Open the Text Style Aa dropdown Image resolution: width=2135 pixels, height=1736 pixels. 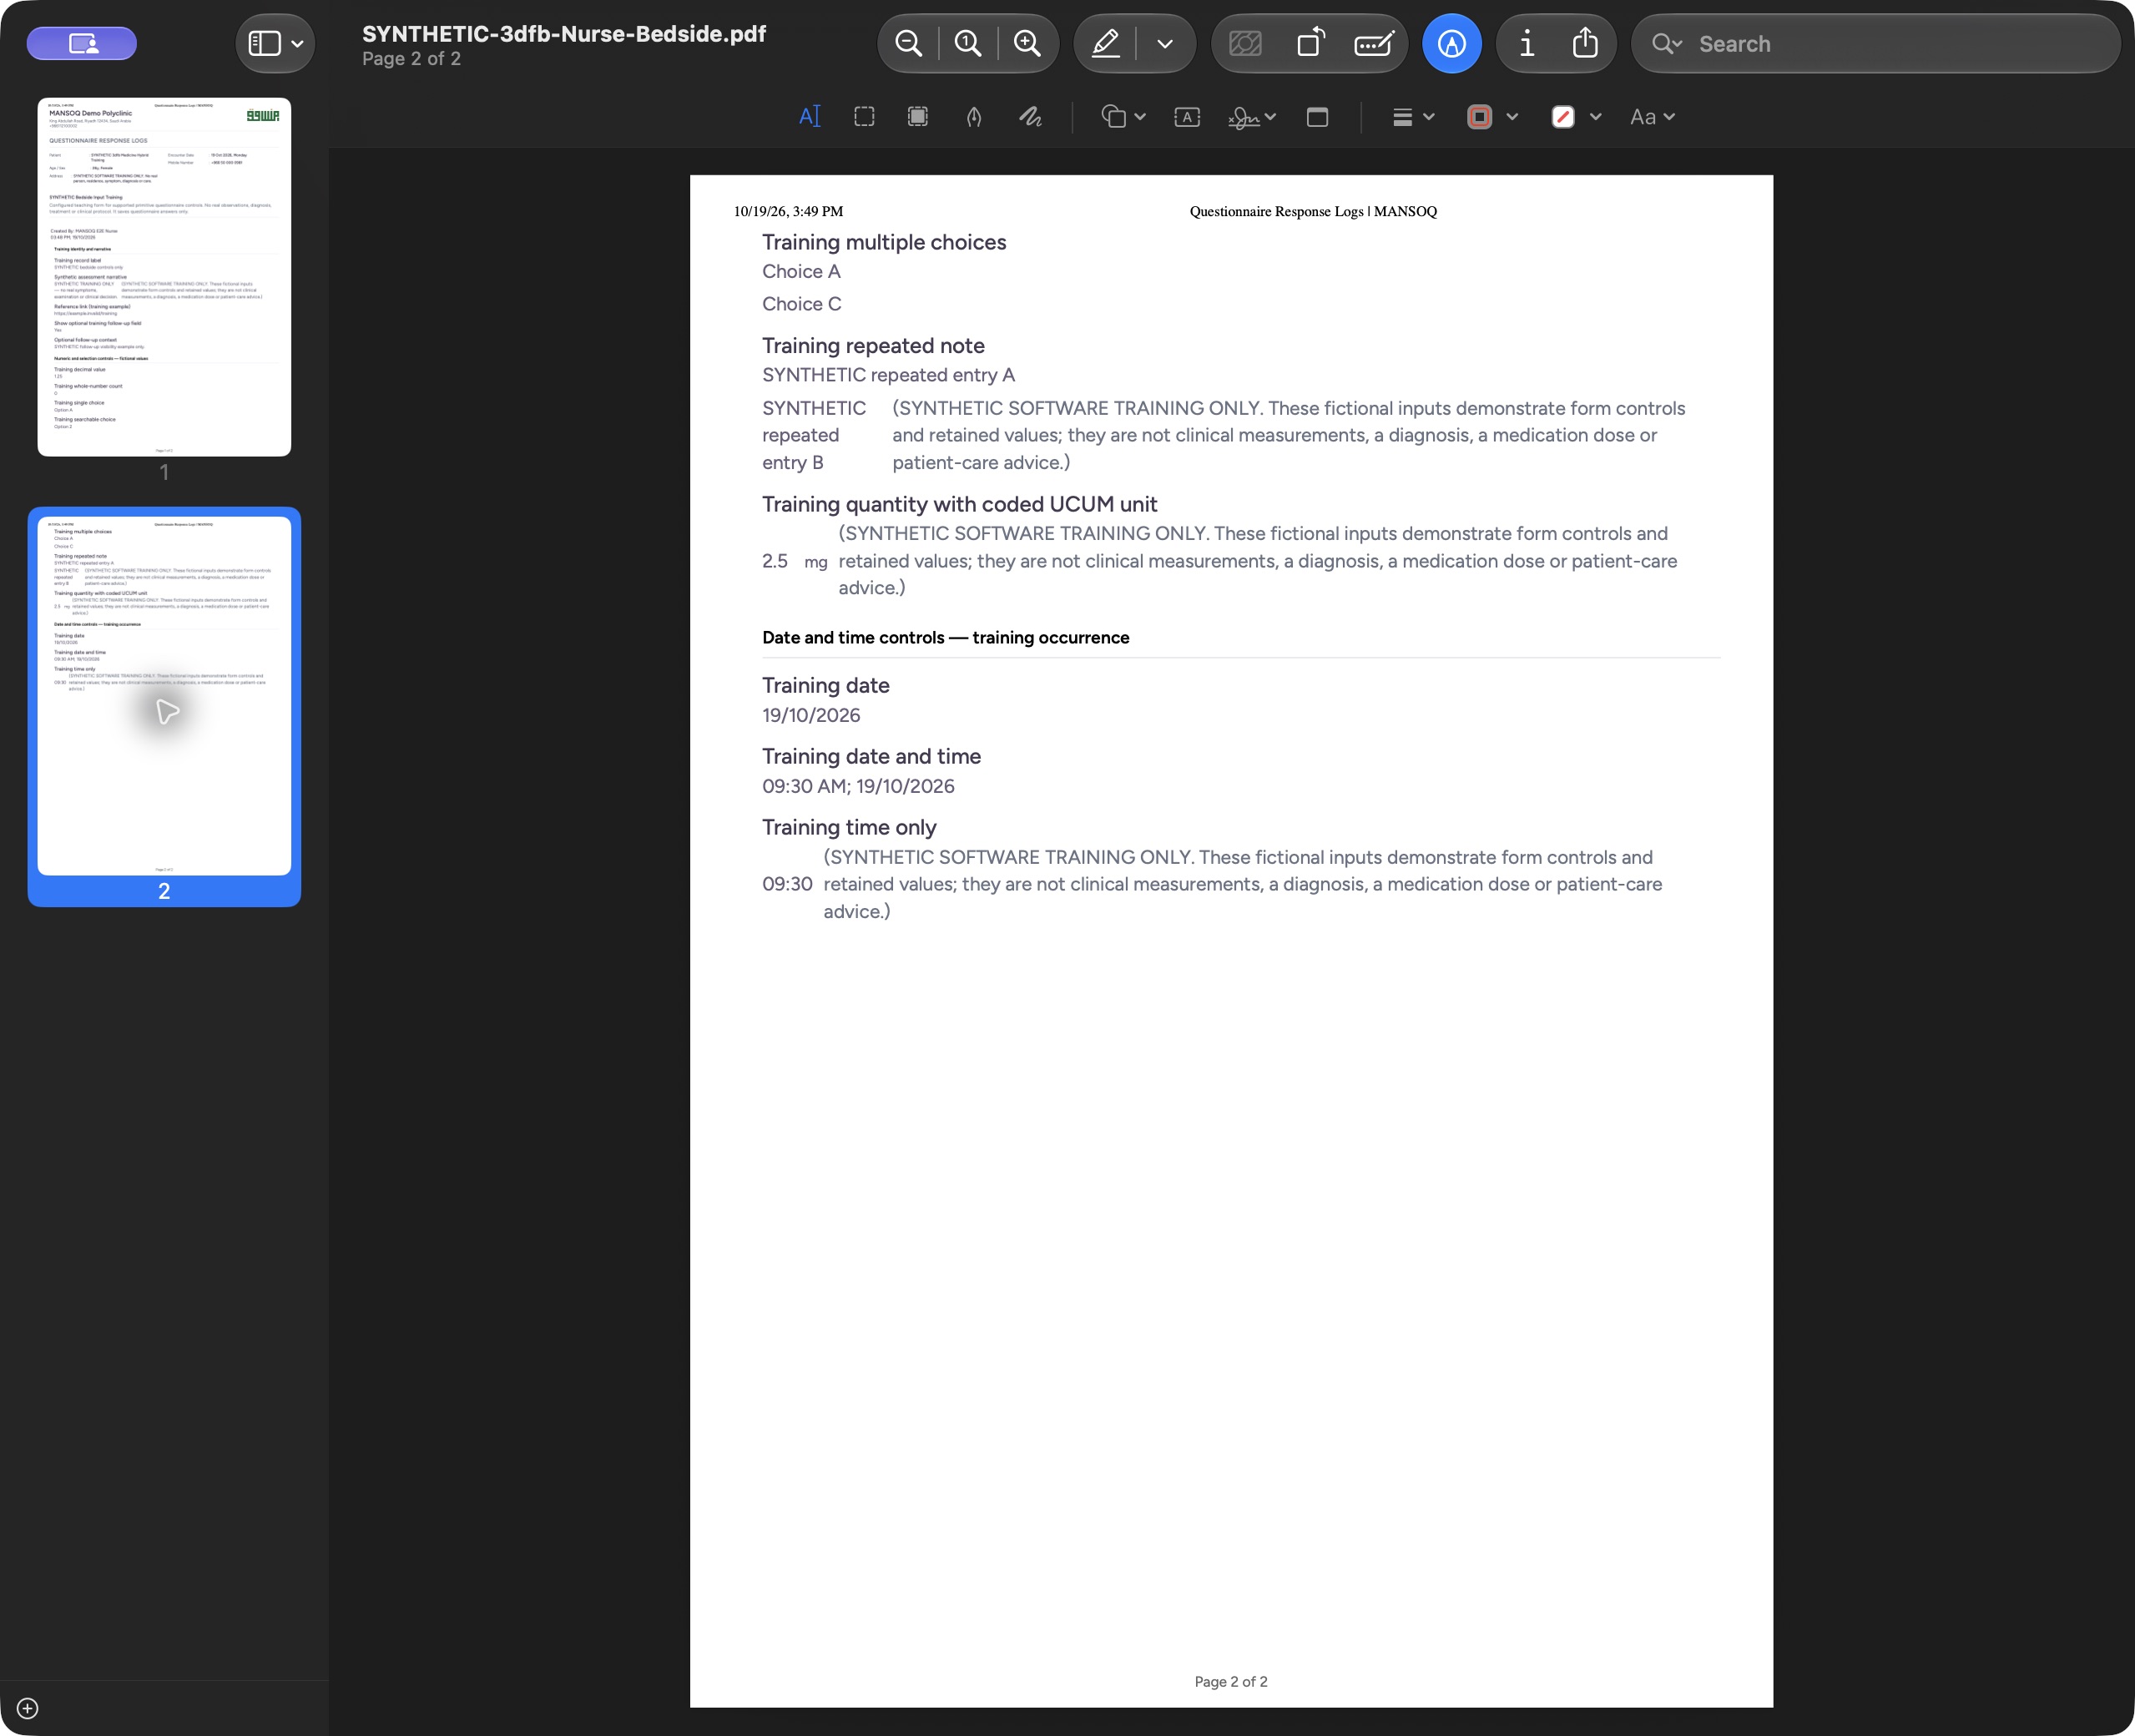tap(1652, 117)
